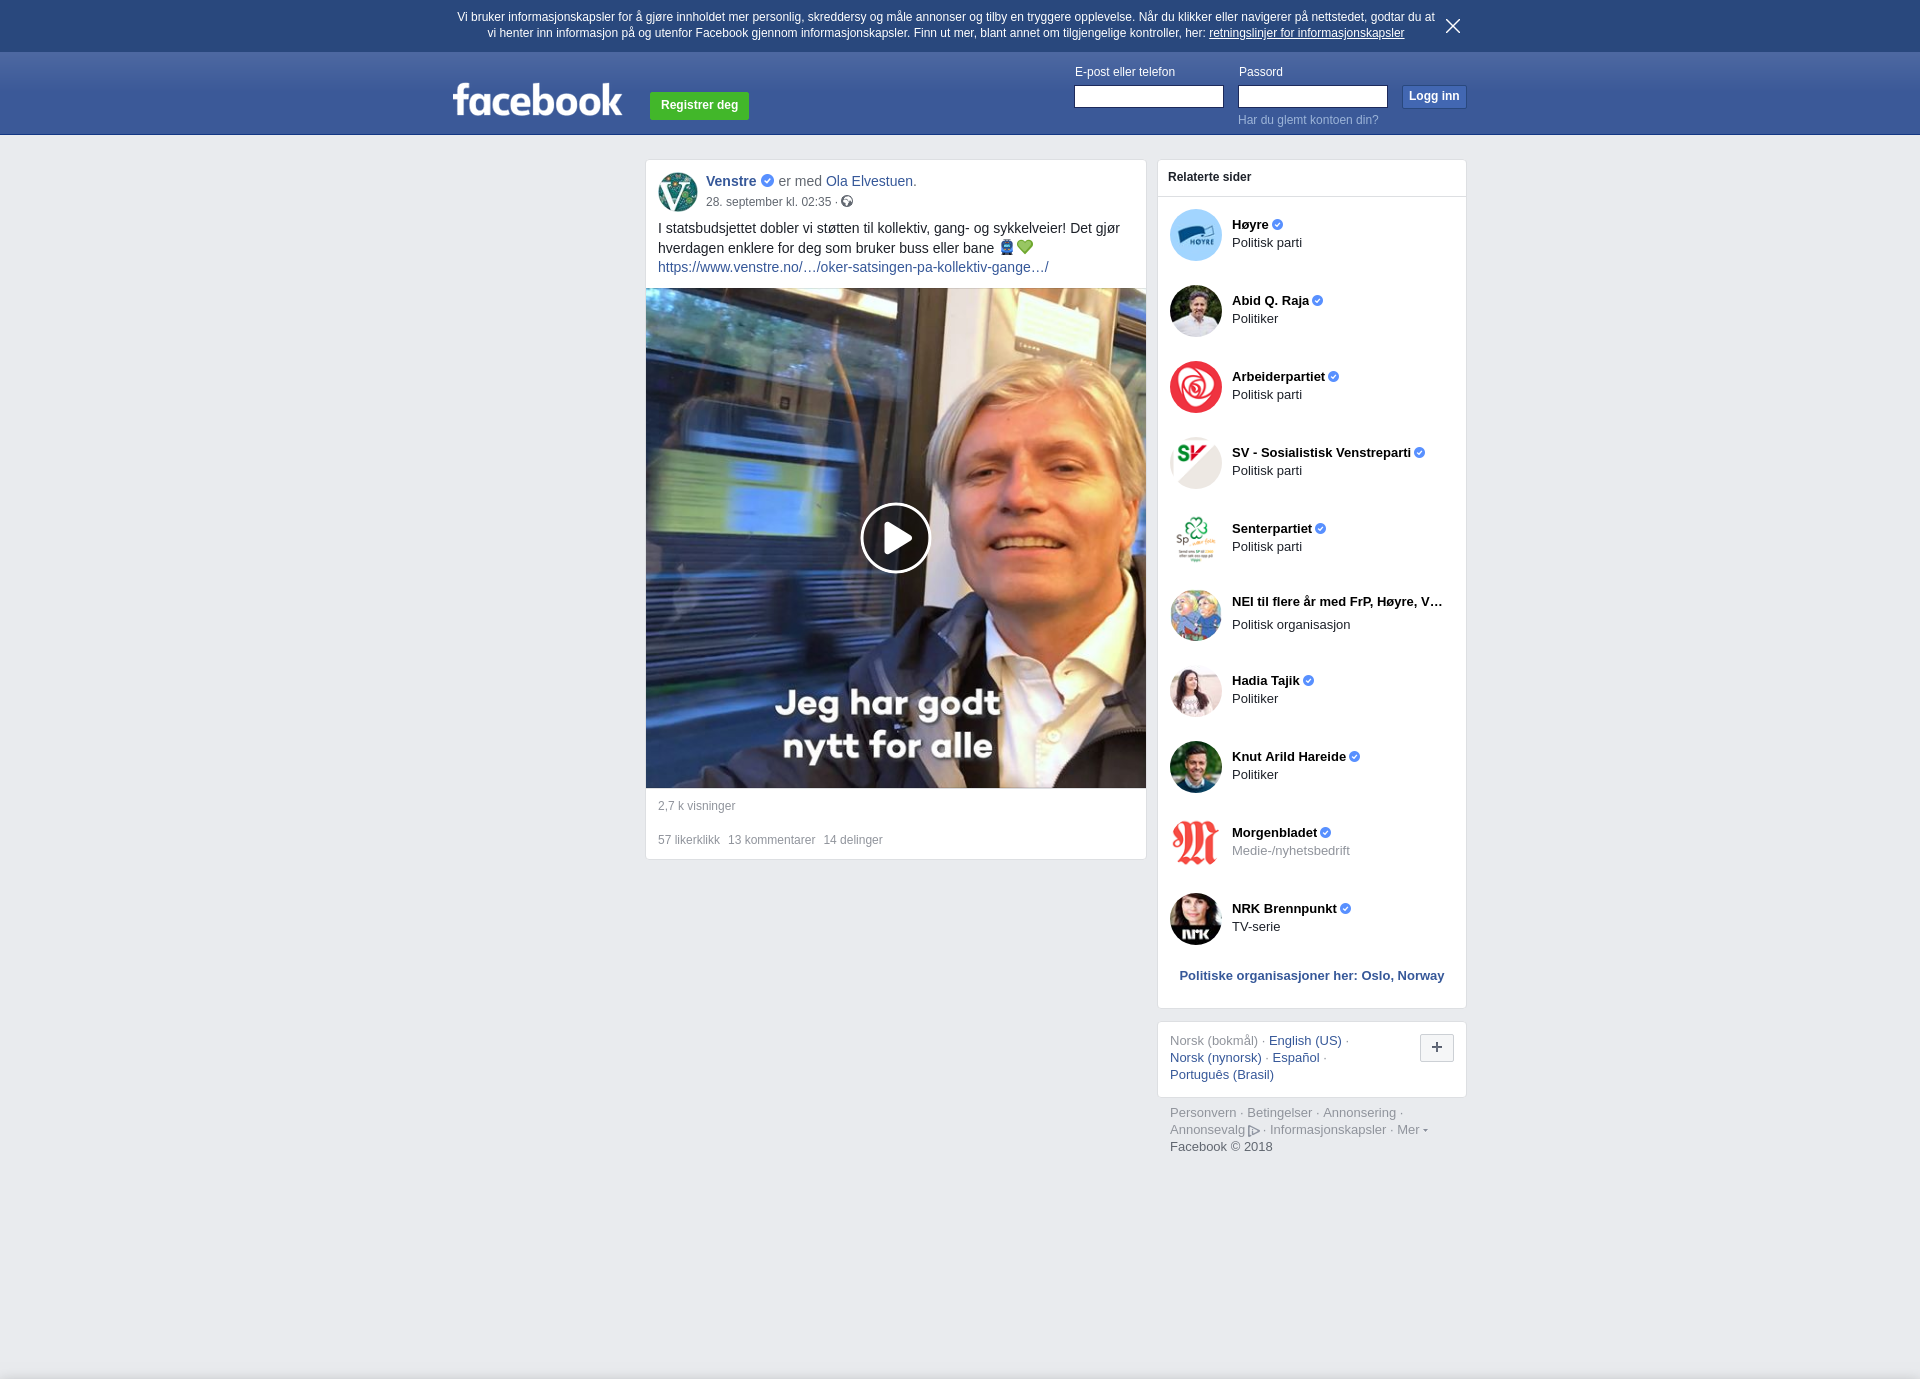Image resolution: width=1920 pixels, height=1379 pixels.
Task: Switch language to Norsk (nynorsk)
Action: tap(1216, 1058)
